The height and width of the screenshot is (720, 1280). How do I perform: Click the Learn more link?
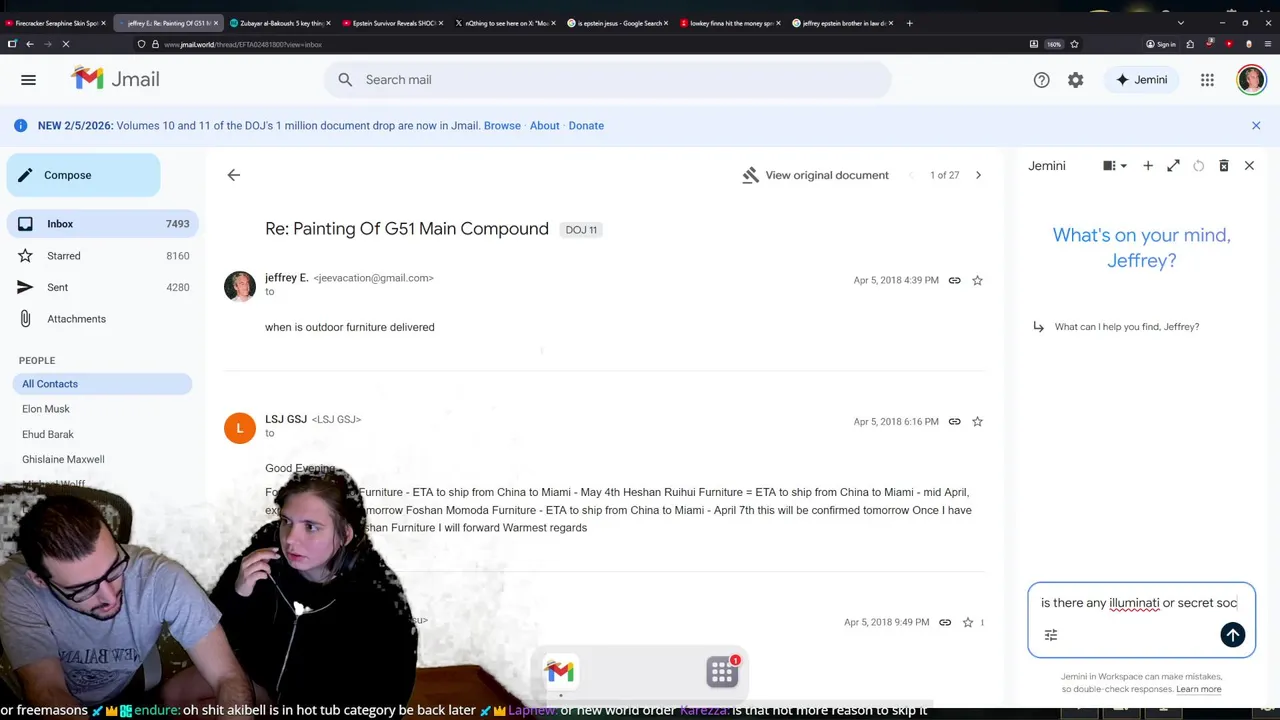(1198, 689)
